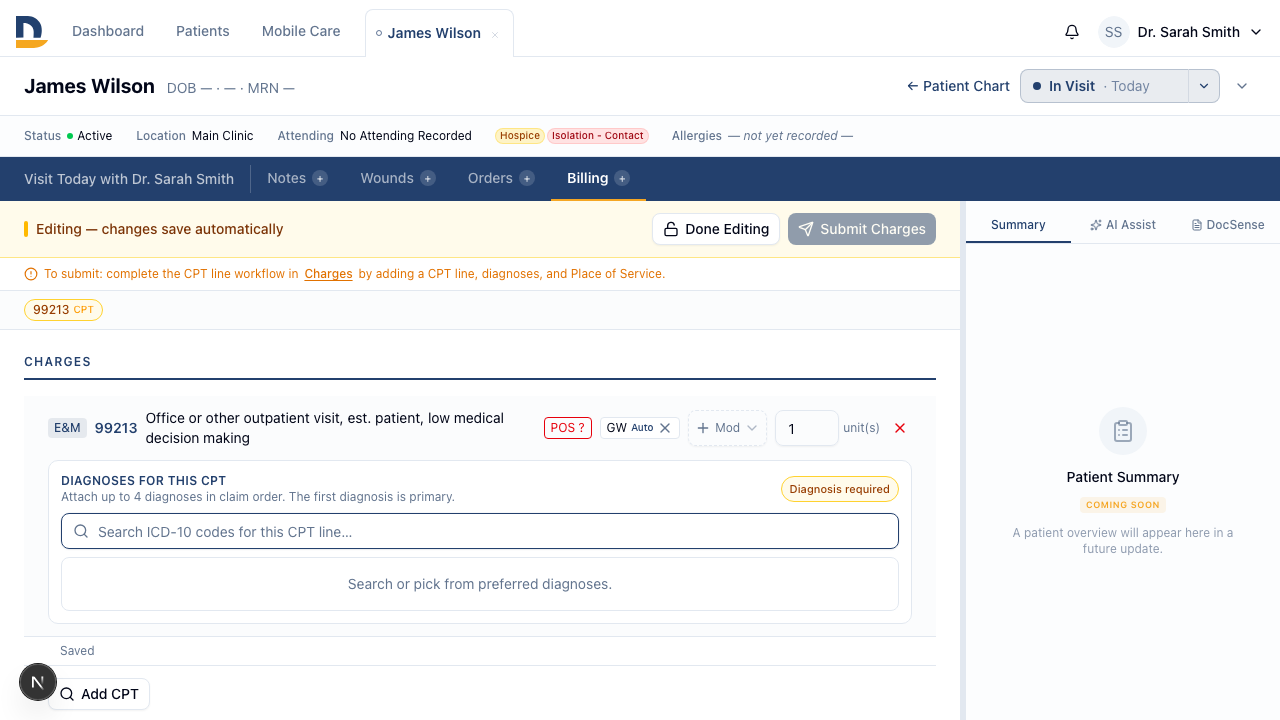The width and height of the screenshot is (1280, 720).
Task: Click the round N badge icon
Action: click(x=38, y=683)
